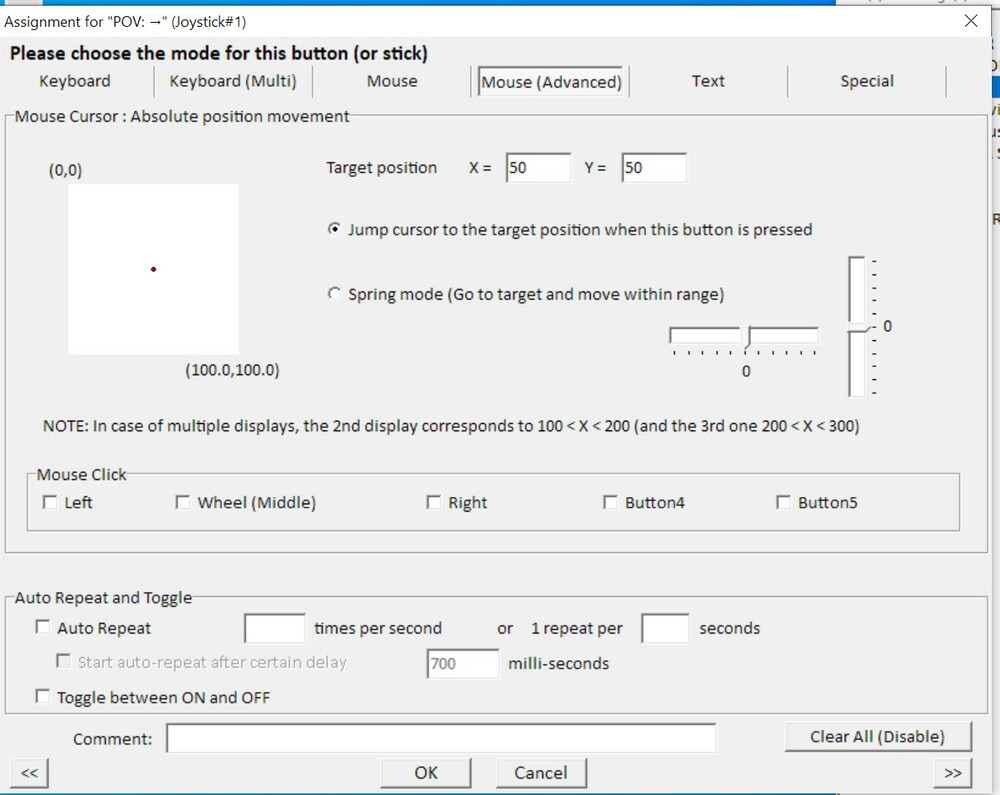Image resolution: width=1000 pixels, height=795 pixels.
Task: Open the Special tab
Action: pos(867,82)
